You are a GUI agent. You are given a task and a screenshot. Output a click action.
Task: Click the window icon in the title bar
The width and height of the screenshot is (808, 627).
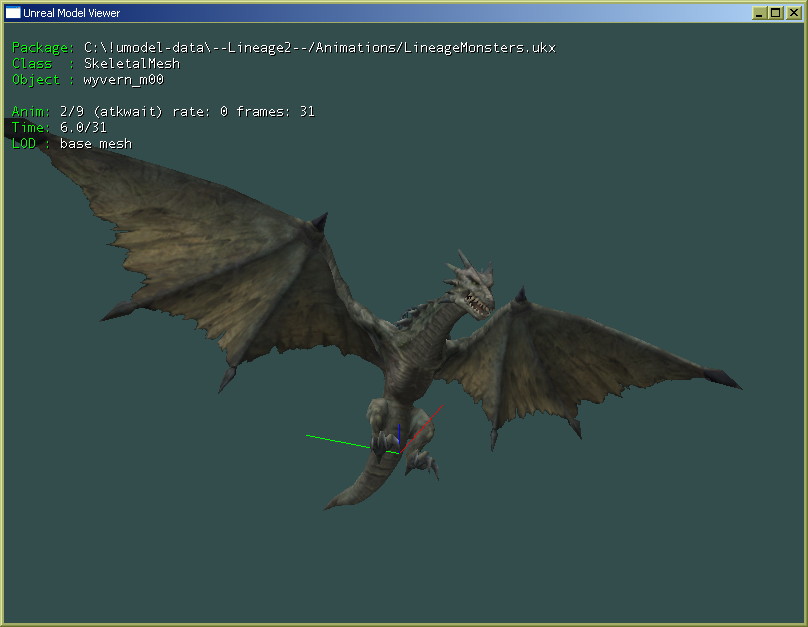point(13,13)
